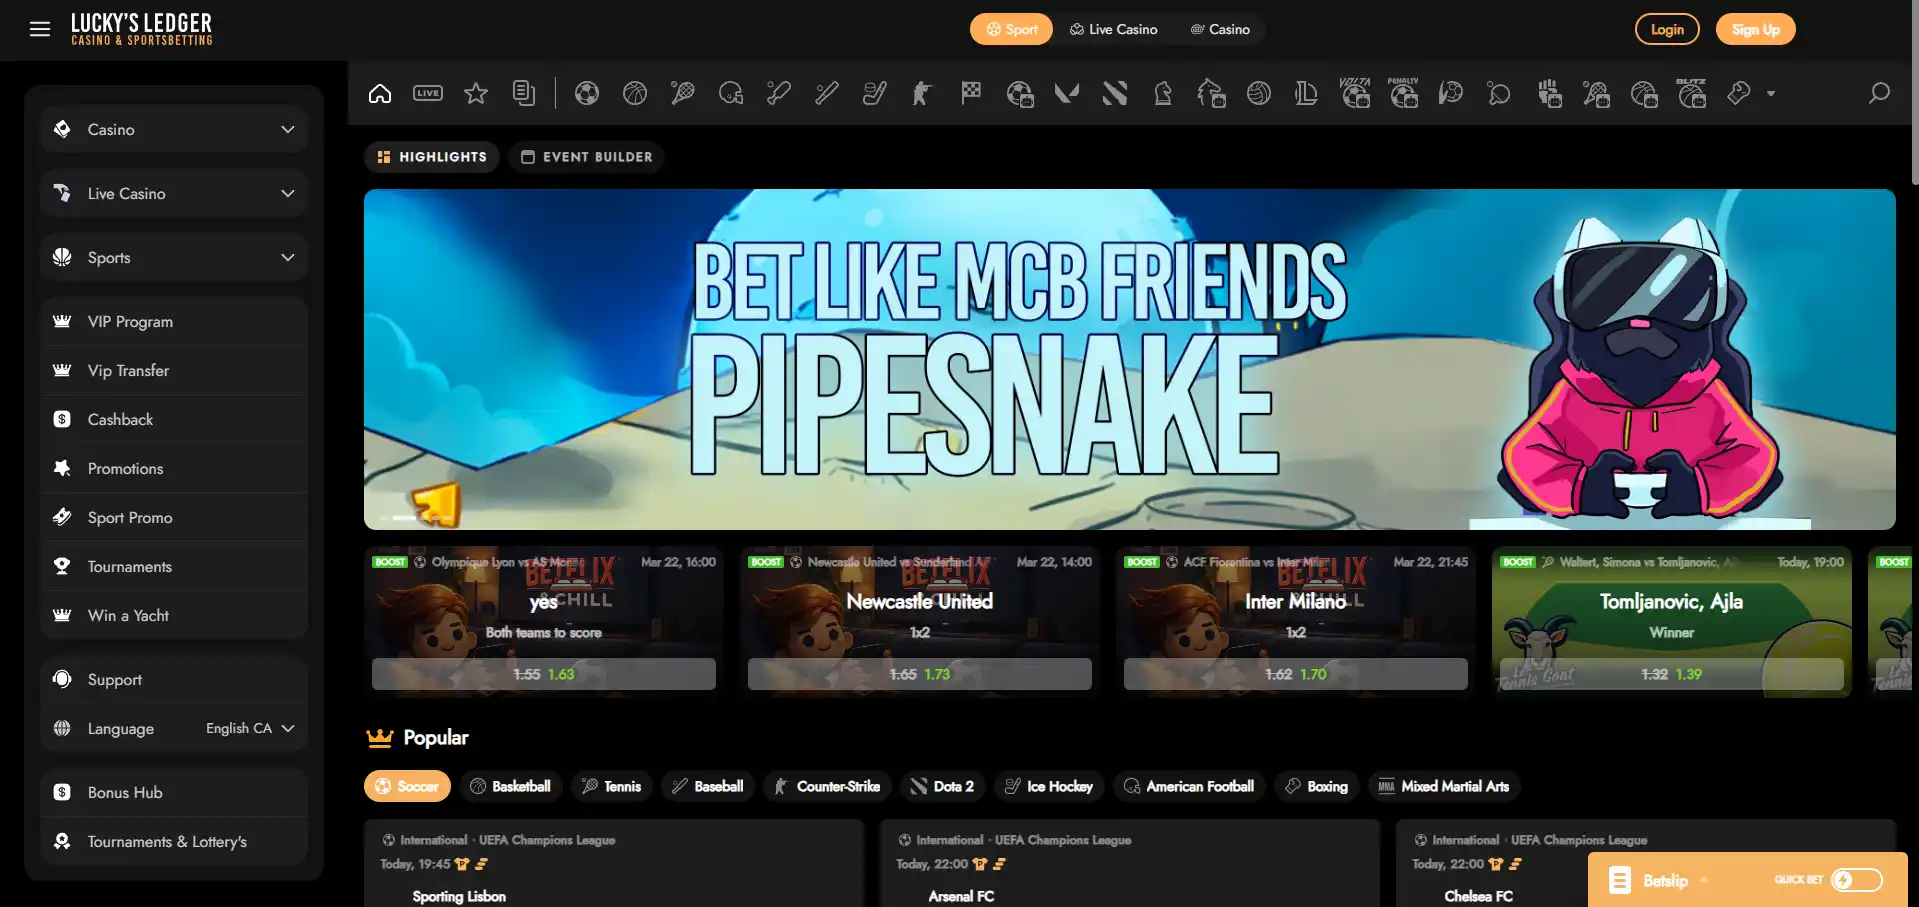Select the checkered racing flag icon
The image size is (1919, 907).
[971, 93]
